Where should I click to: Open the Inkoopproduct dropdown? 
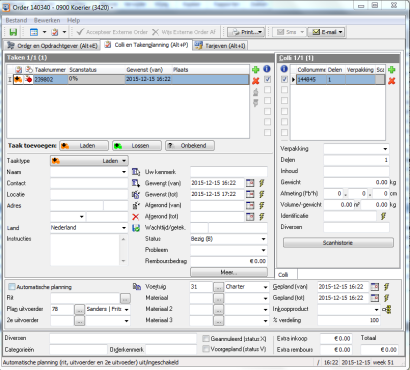(x=377, y=309)
